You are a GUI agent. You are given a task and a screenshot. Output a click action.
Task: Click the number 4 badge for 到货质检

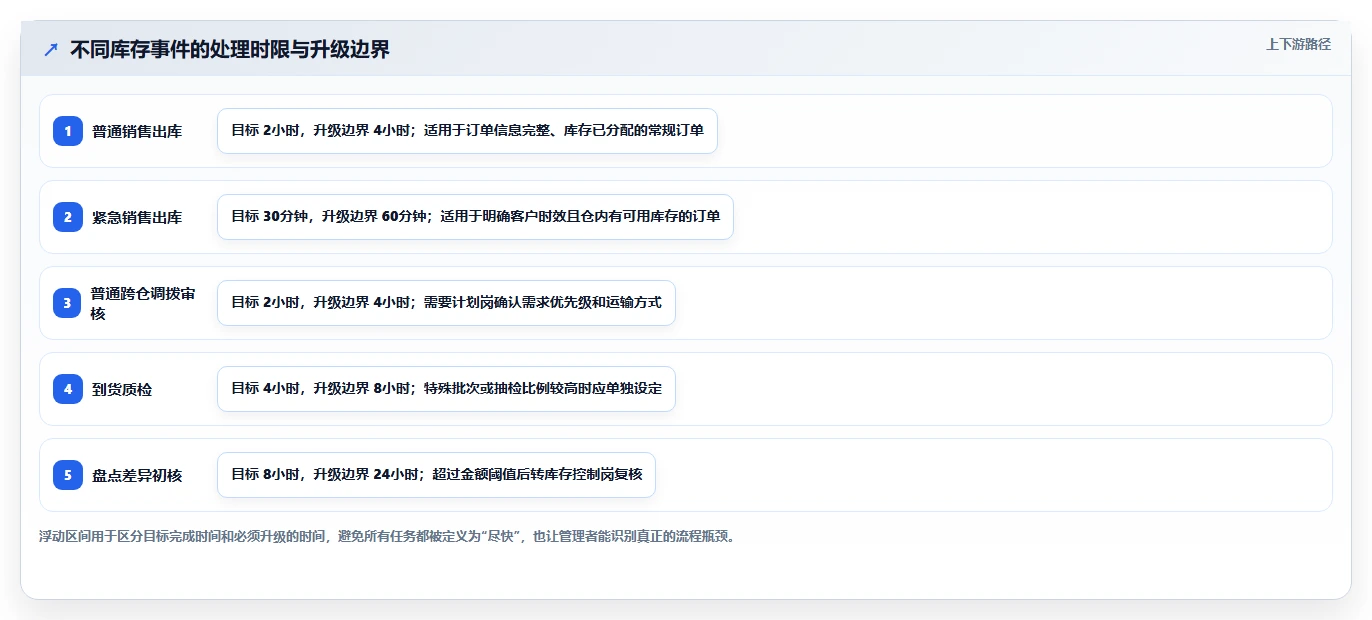(68, 389)
